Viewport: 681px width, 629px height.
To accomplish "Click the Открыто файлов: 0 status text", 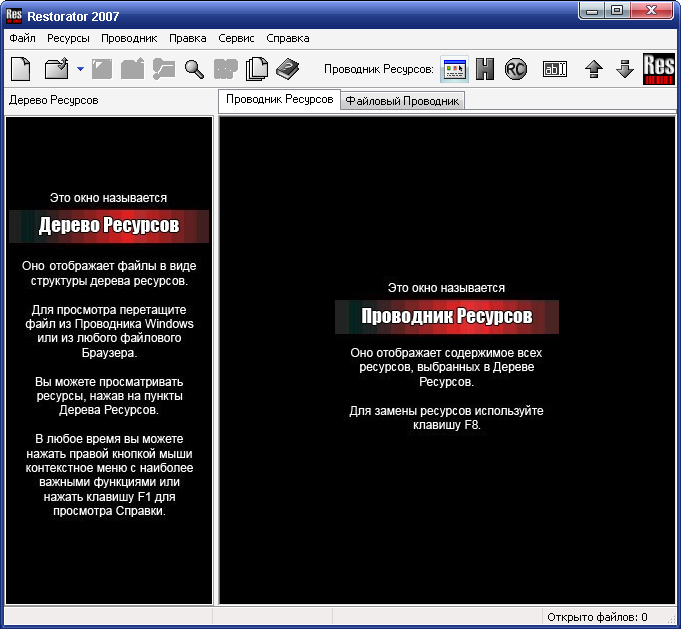I will point(597,617).
